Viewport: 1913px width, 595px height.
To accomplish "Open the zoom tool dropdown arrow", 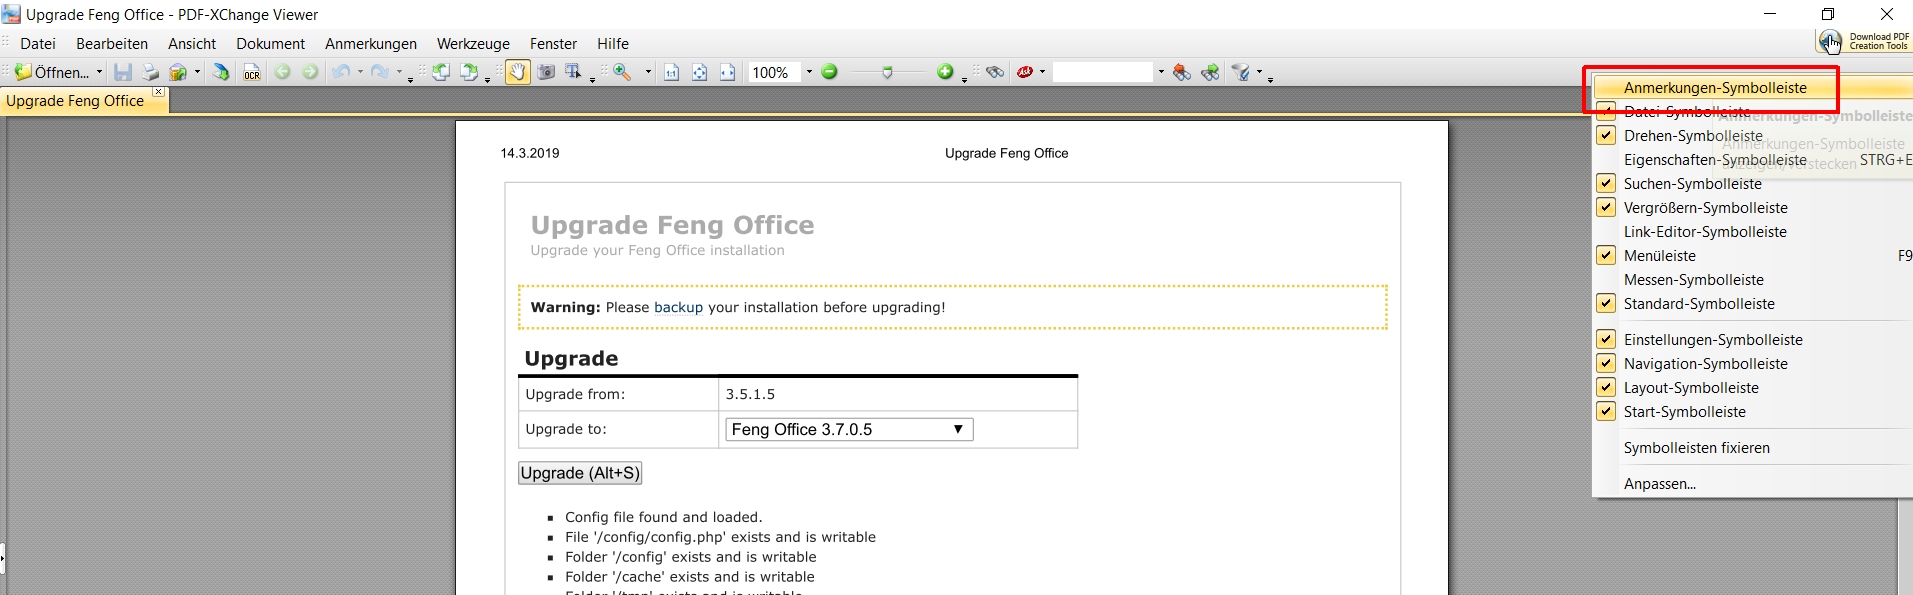I will coord(648,72).
